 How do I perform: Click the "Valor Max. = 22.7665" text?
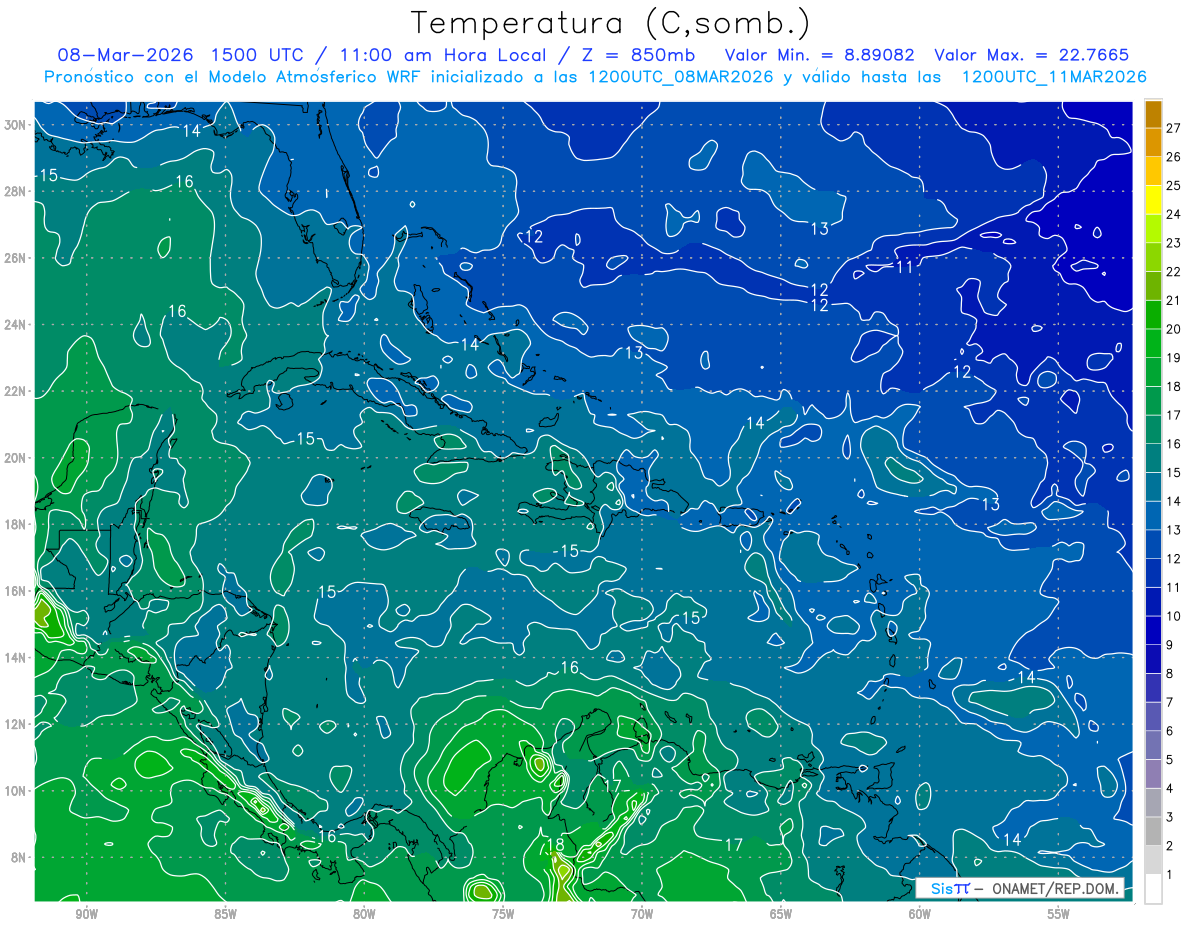click(x=1032, y=55)
